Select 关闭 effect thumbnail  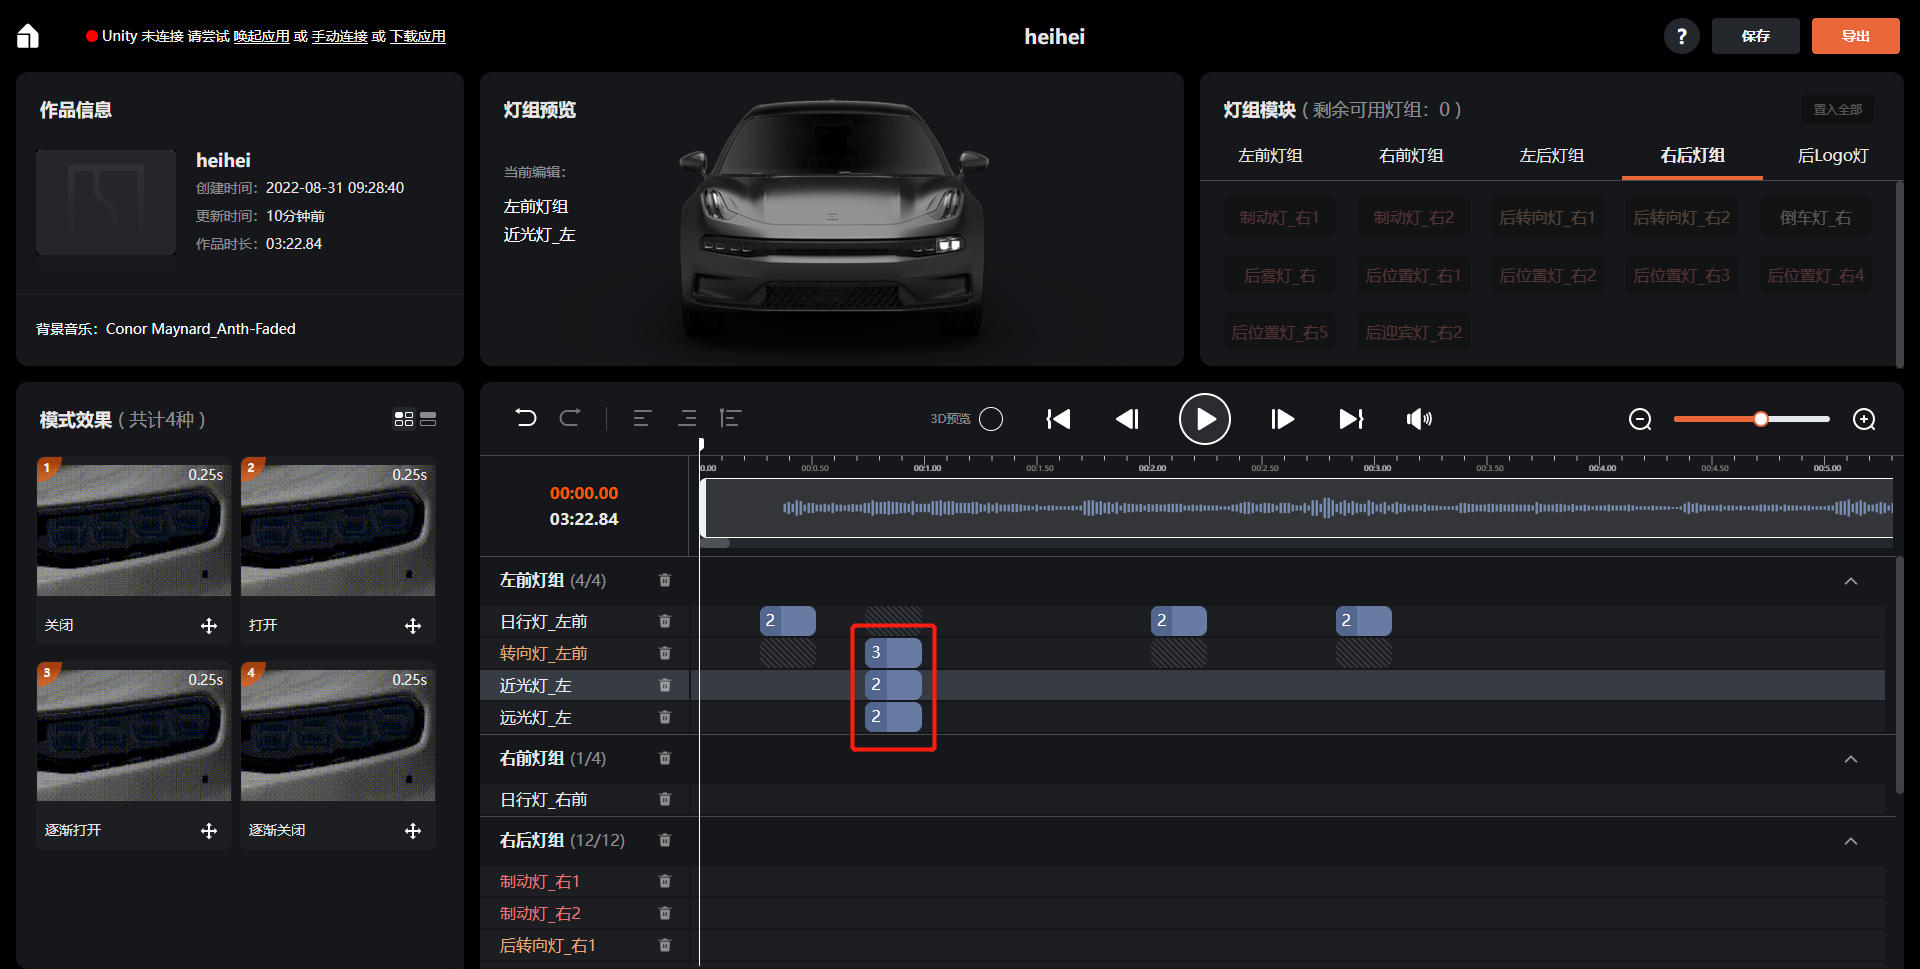coord(134,527)
